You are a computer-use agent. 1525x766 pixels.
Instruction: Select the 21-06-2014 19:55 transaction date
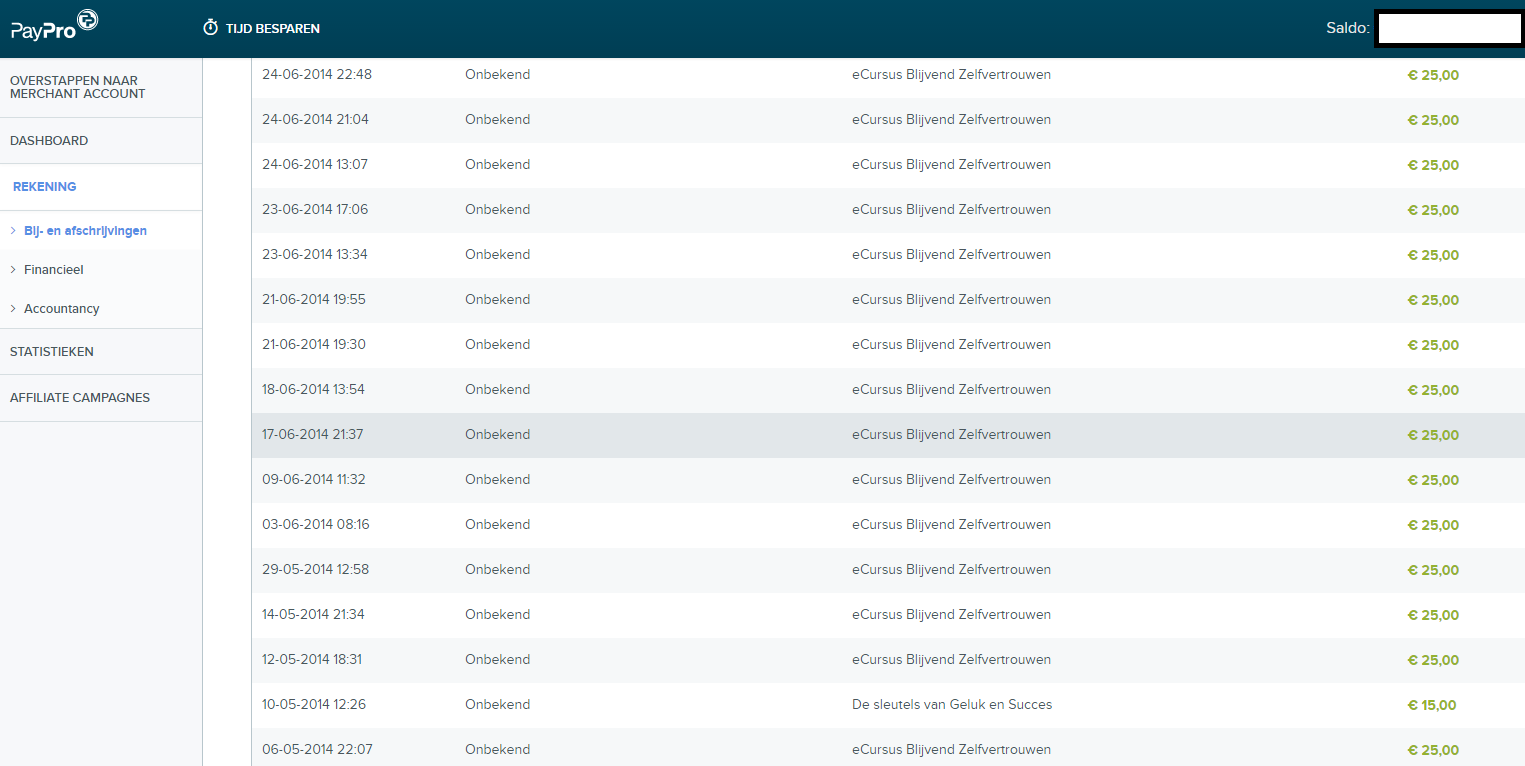pyautogui.click(x=314, y=300)
